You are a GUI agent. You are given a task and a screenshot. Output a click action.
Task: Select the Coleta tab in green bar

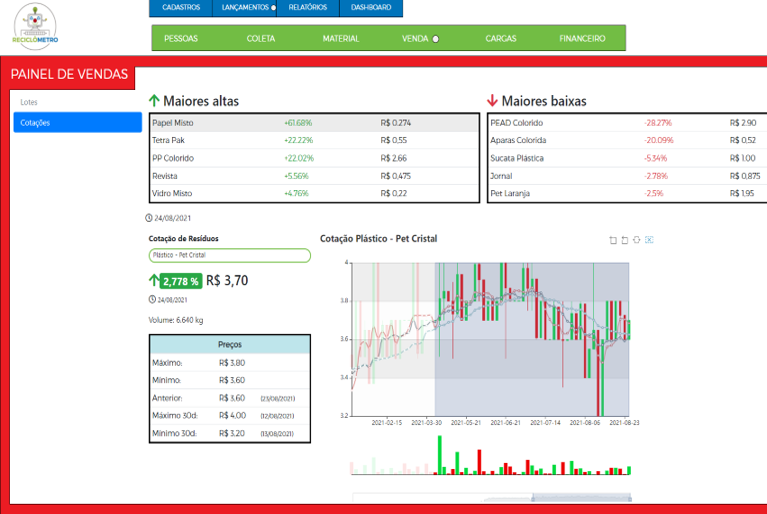click(x=261, y=38)
